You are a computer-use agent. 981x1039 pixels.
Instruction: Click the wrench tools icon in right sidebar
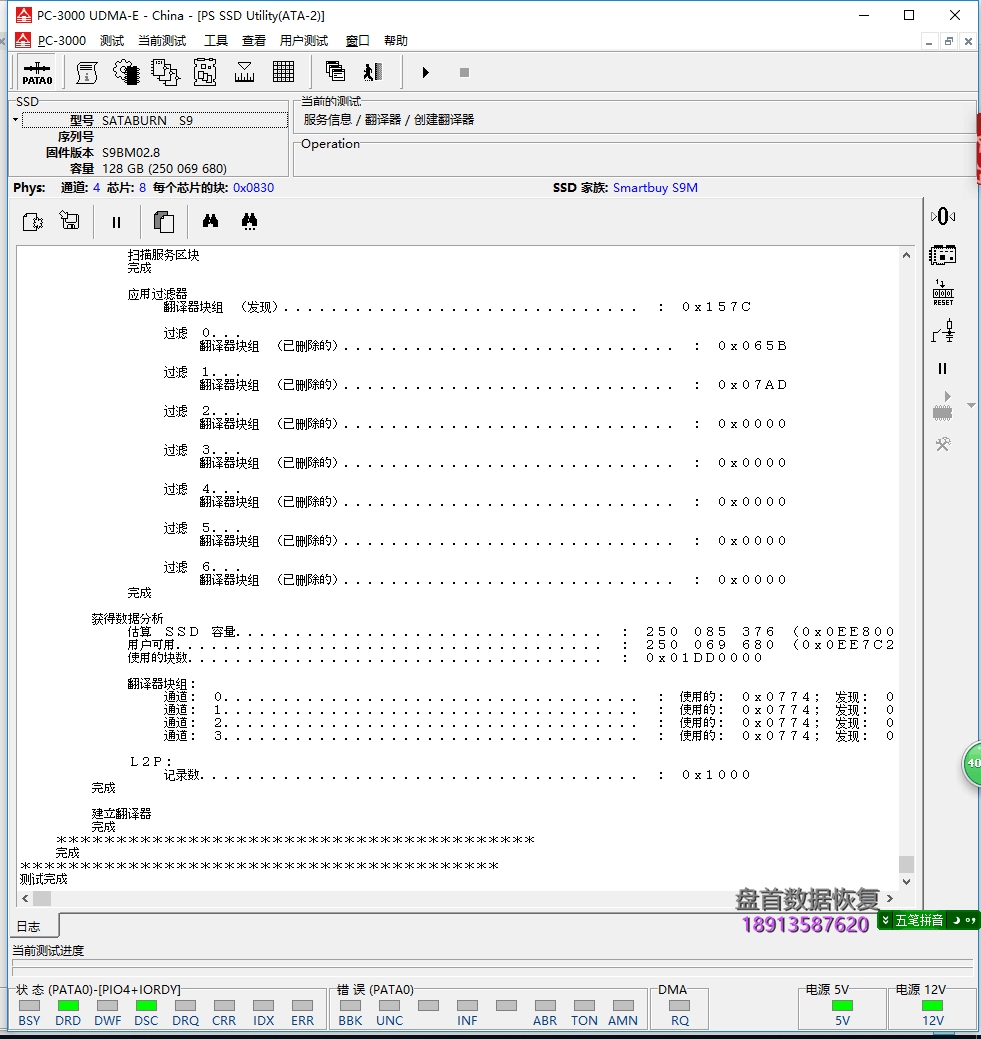point(943,444)
